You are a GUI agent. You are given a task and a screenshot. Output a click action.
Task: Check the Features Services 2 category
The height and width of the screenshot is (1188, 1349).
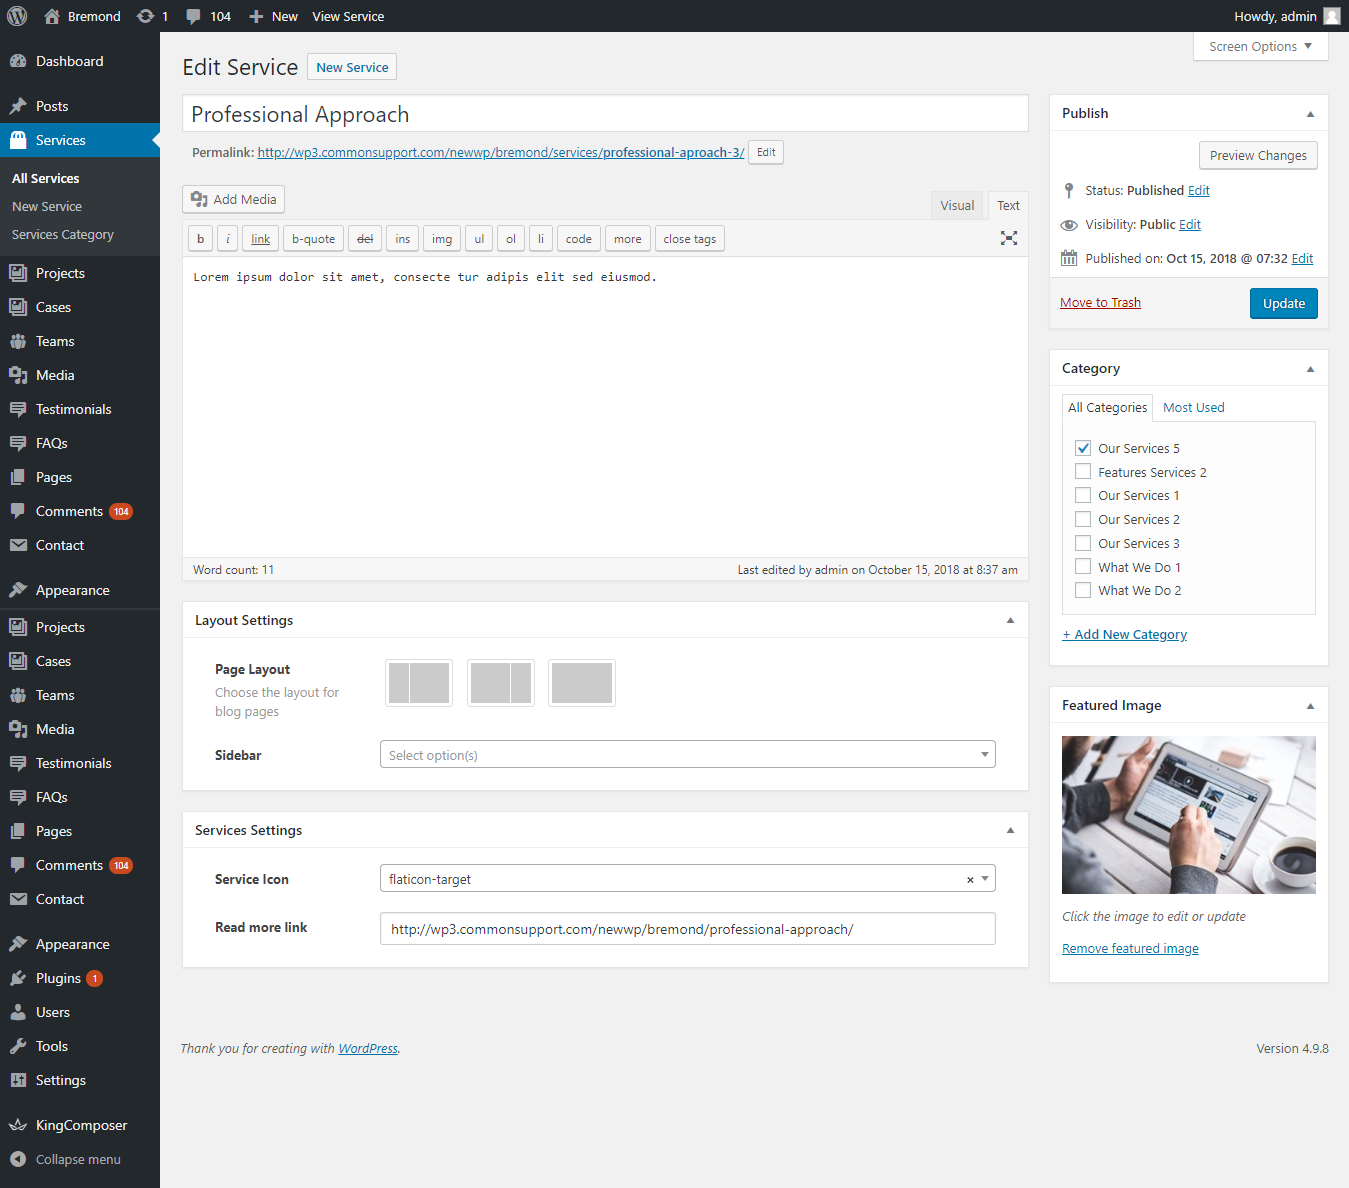click(x=1083, y=472)
